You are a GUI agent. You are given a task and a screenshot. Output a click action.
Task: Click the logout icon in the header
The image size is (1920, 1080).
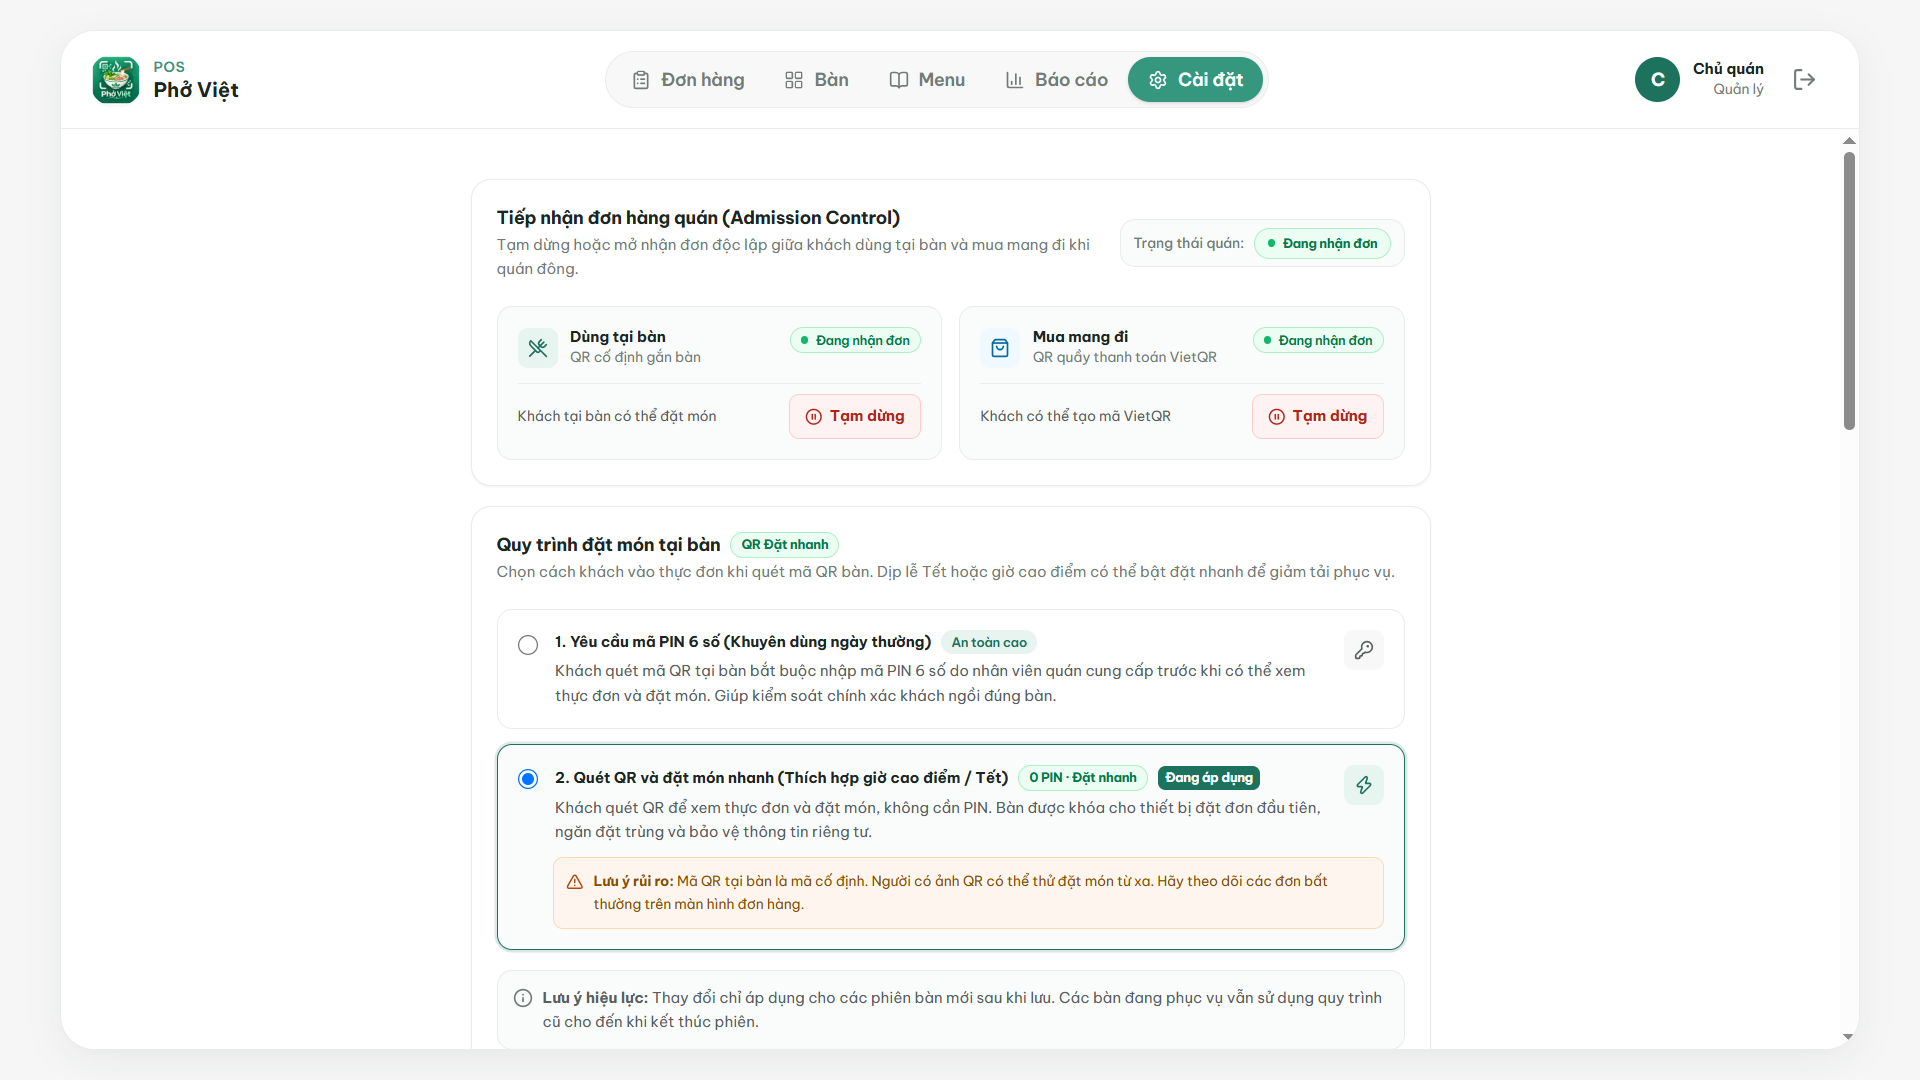[1804, 80]
